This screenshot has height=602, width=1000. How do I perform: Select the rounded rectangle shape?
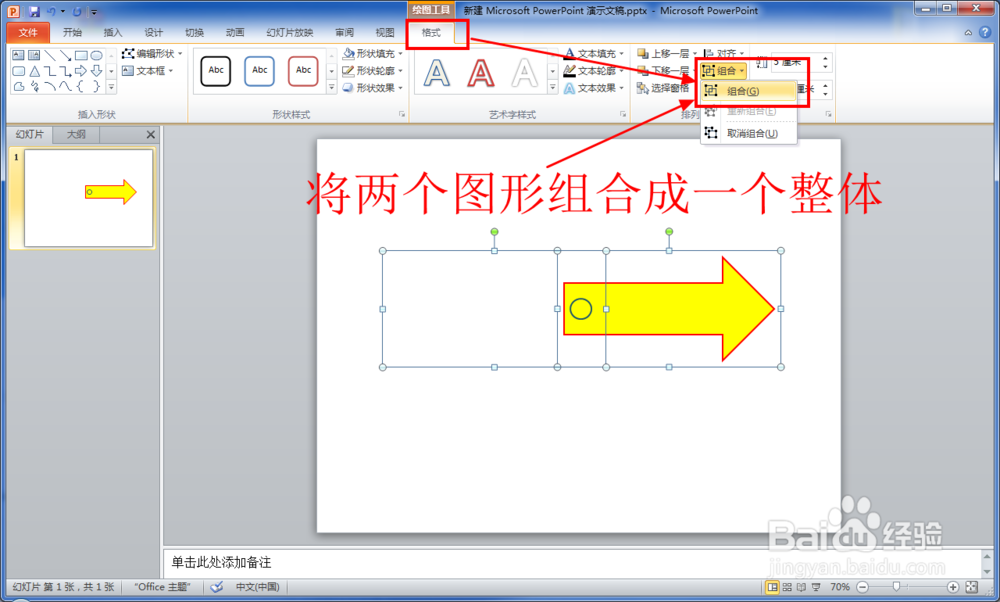tap(18, 71)
